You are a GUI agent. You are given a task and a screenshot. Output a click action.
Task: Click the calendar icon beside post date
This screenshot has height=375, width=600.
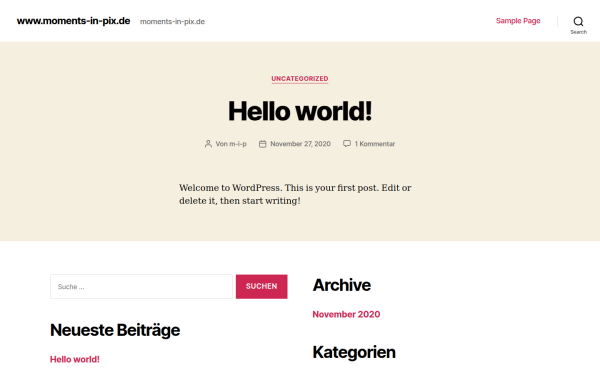pyautogui.click(x=262, y=144)
